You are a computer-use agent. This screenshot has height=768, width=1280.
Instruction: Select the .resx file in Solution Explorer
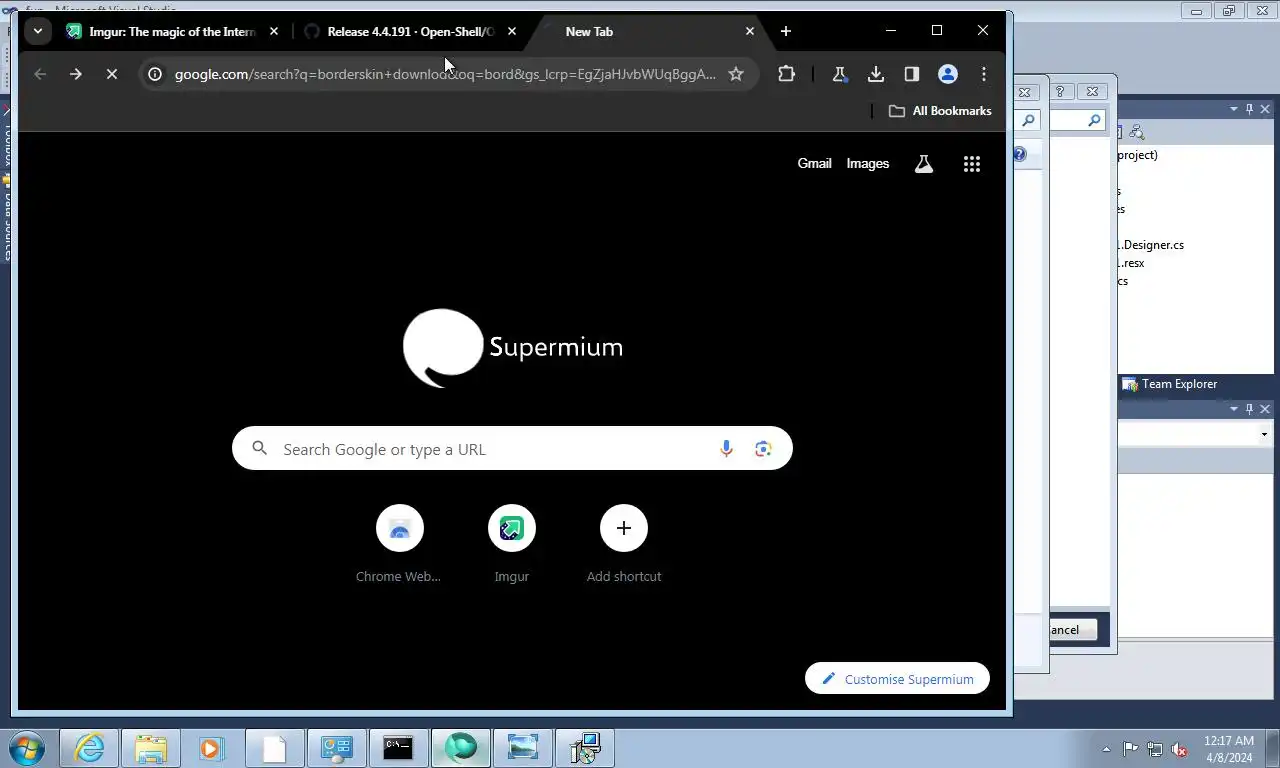[1131, 263]
